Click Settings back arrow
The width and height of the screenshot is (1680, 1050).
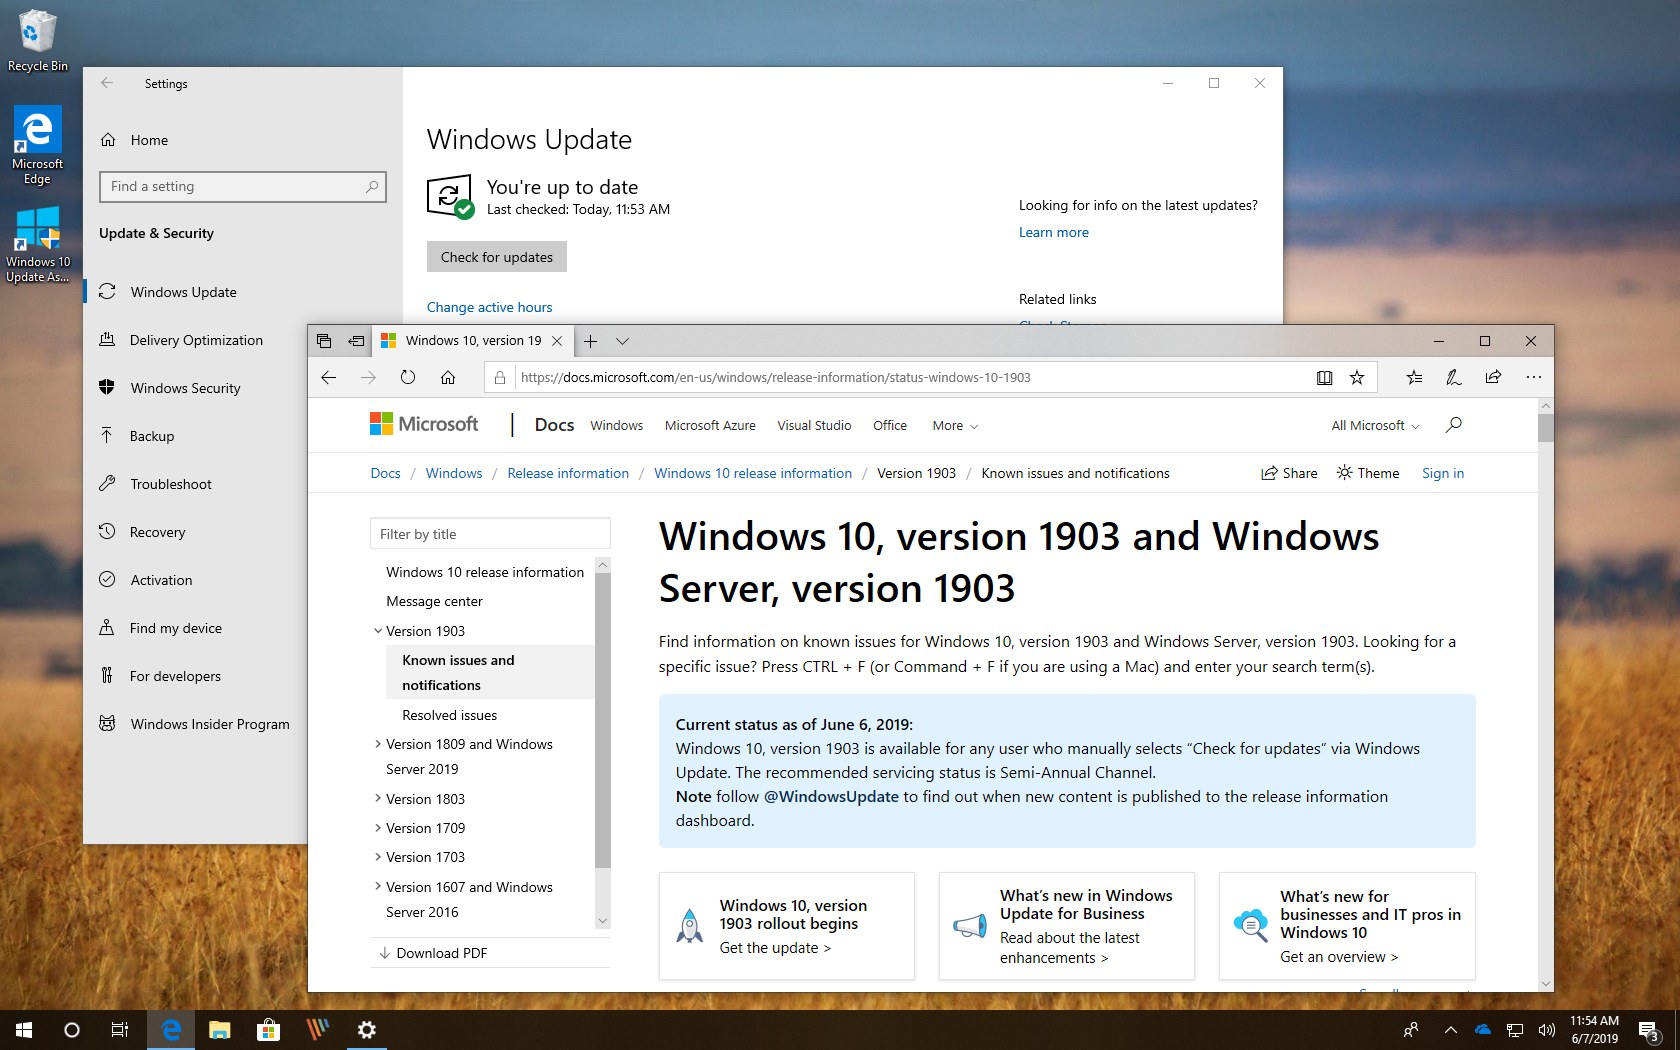pos(107,83)
